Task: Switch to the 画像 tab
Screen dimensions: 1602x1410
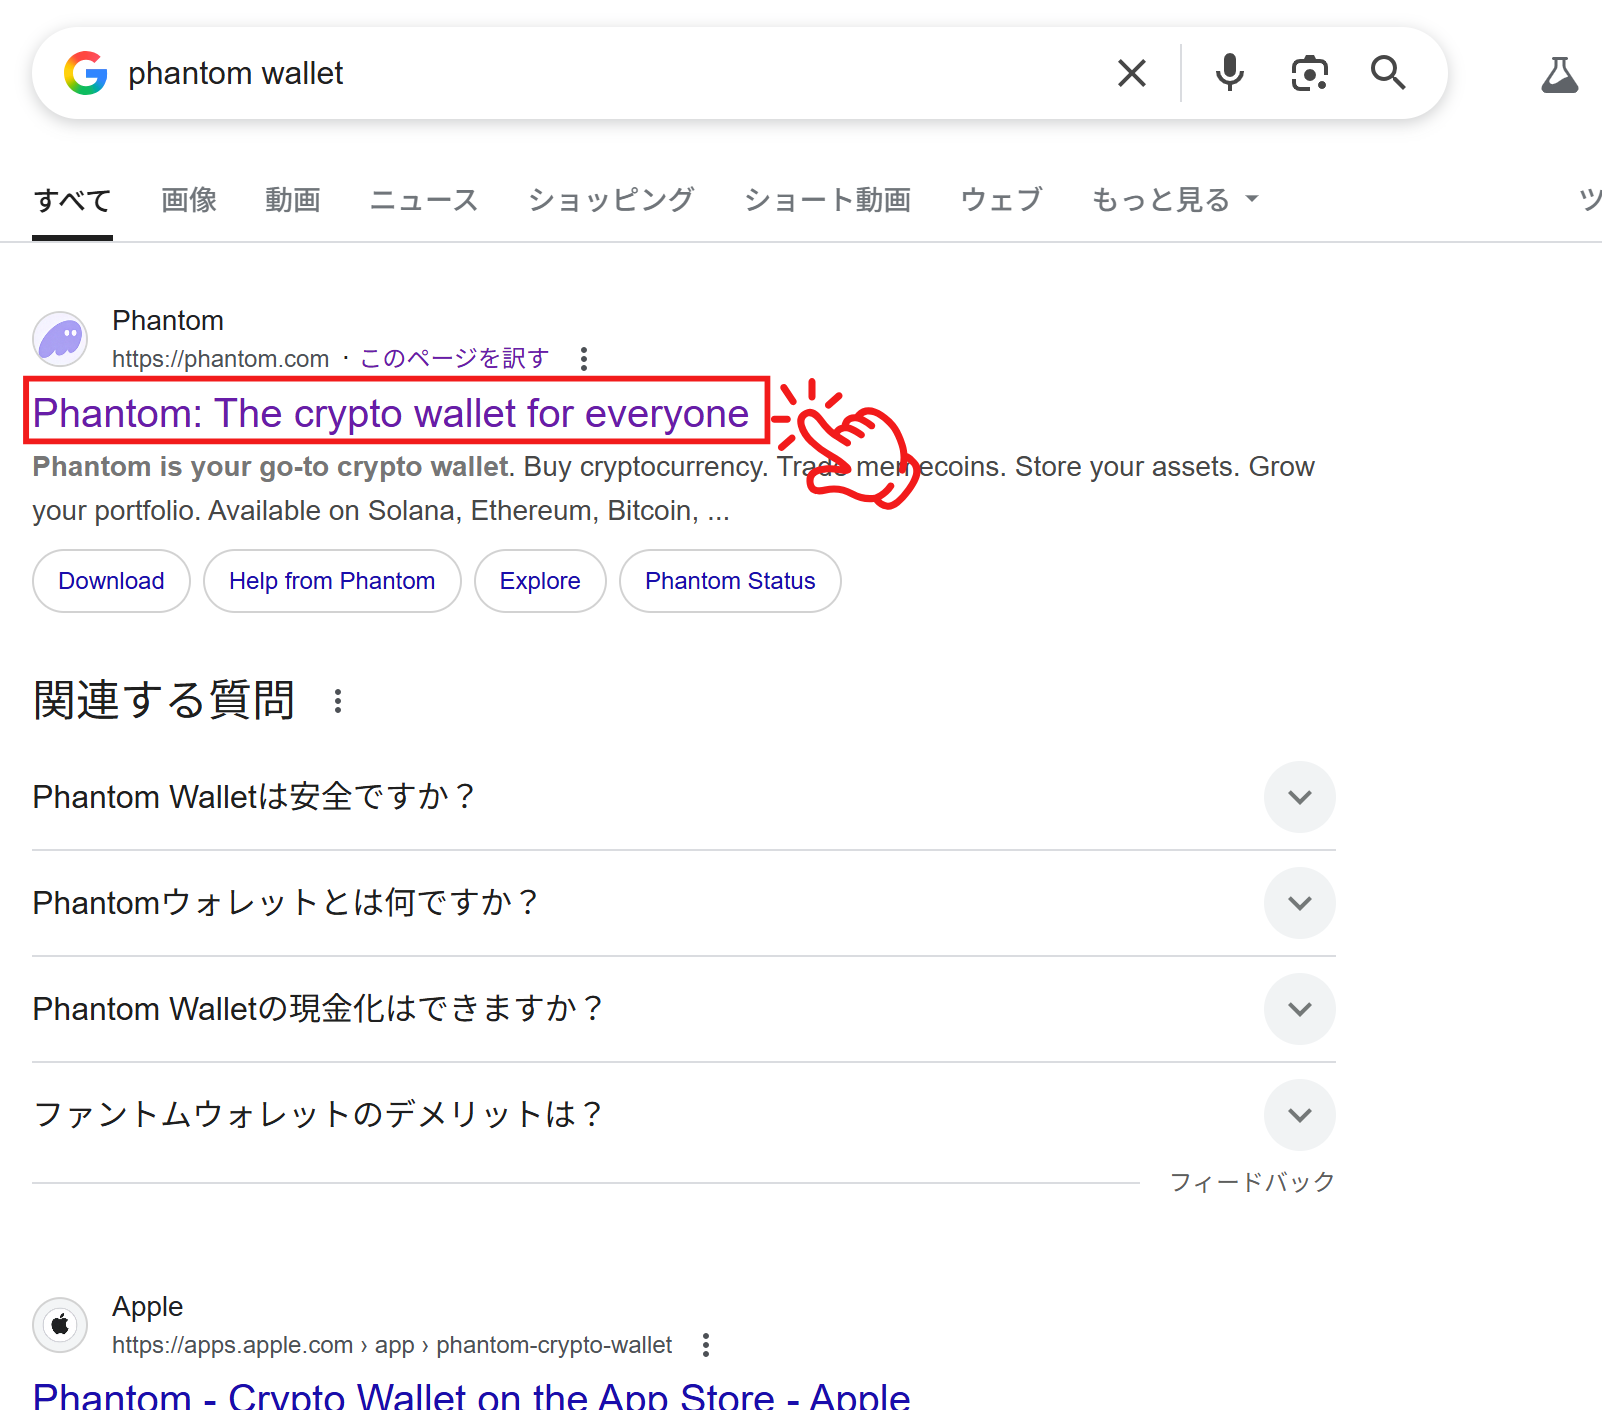Action: (189, 200)
